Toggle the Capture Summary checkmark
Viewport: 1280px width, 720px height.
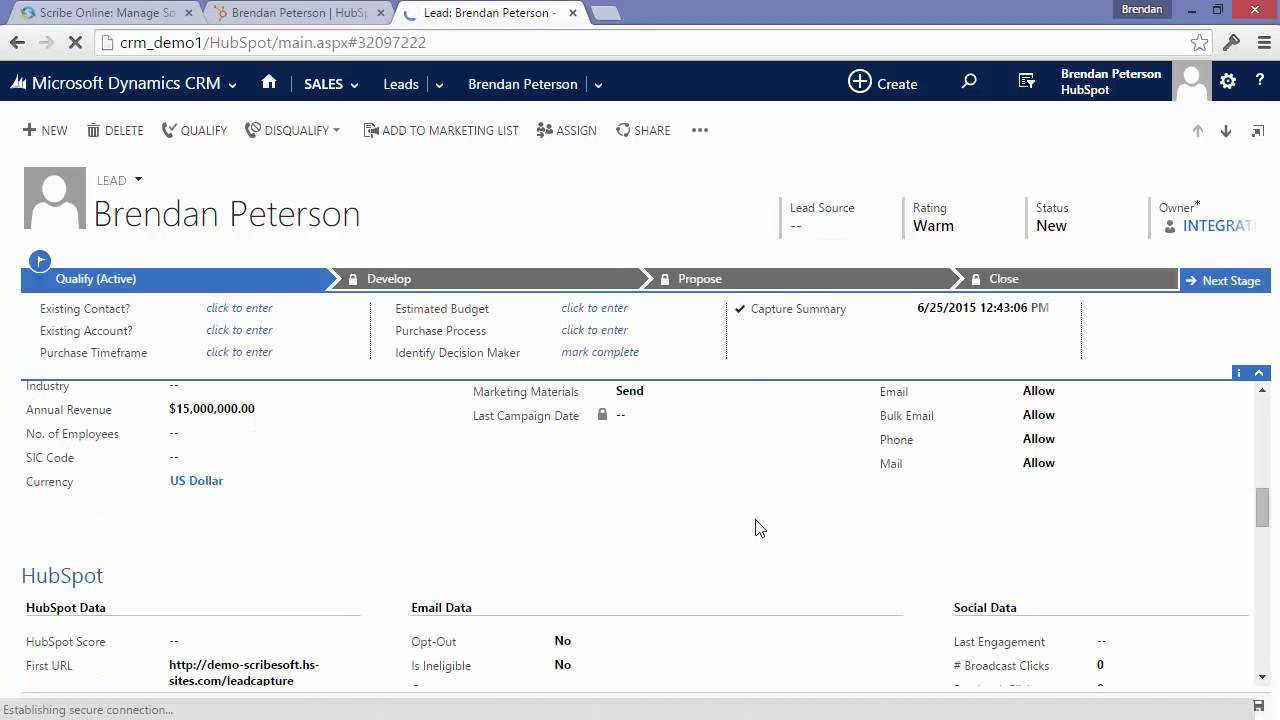[x=740, y=309]
